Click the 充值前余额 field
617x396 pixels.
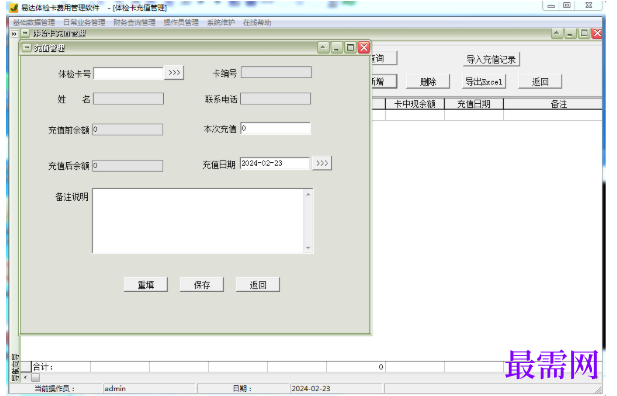[x=127, y=130]
